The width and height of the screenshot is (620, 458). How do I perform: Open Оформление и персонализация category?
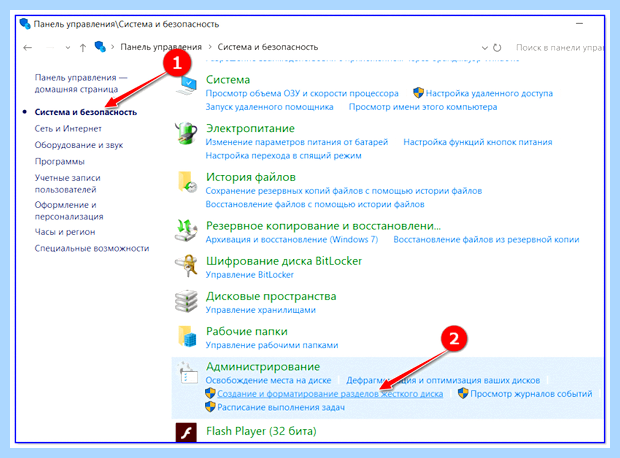click(x=69, y=211)
